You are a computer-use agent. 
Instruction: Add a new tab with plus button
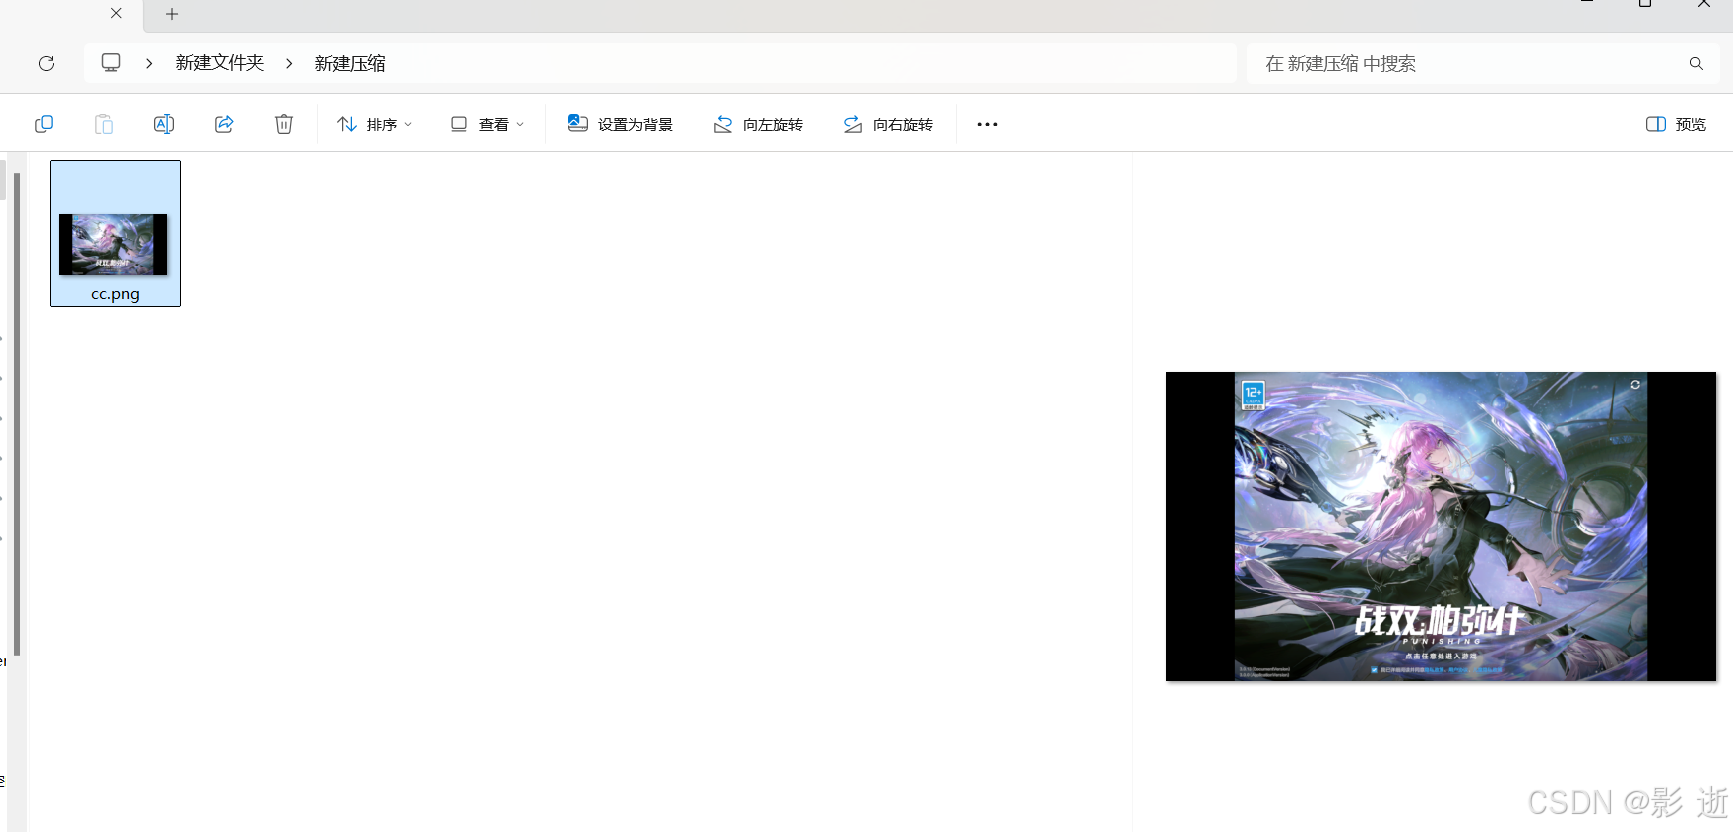click(x=172, y=14)
